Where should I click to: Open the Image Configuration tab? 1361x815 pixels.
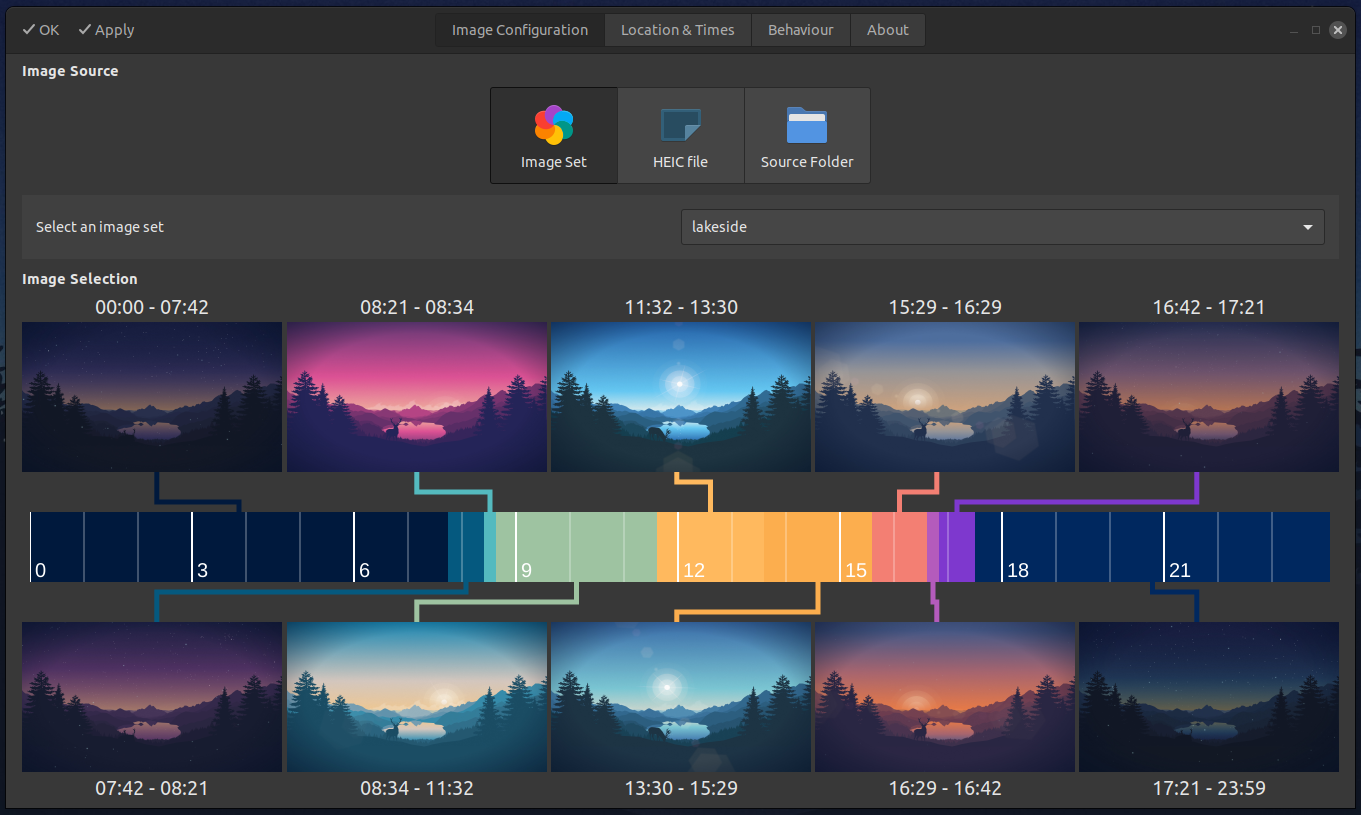coord(519,30)
